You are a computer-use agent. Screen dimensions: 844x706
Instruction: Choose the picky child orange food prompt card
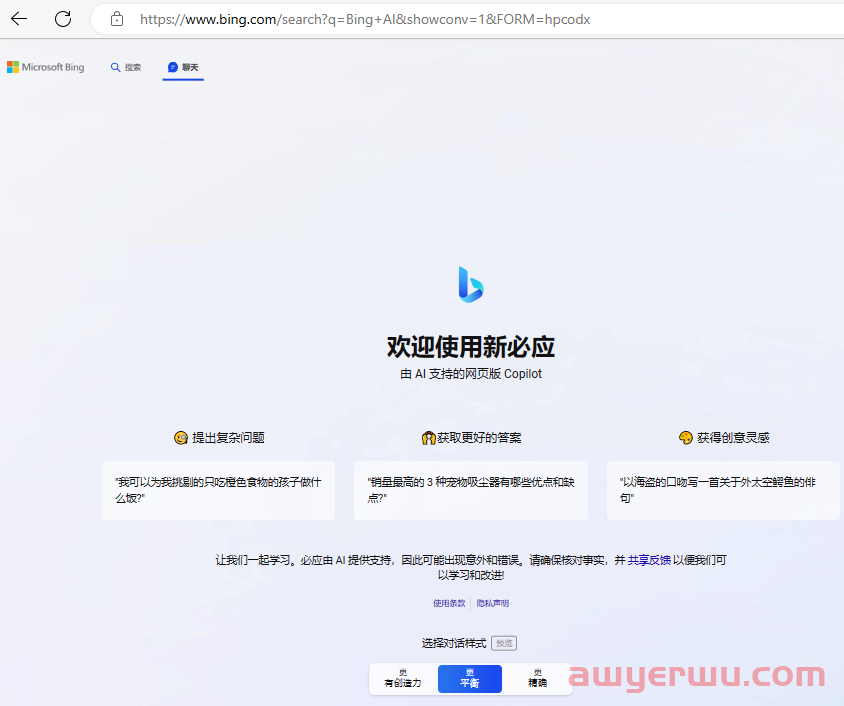click(x=219, y=490)
